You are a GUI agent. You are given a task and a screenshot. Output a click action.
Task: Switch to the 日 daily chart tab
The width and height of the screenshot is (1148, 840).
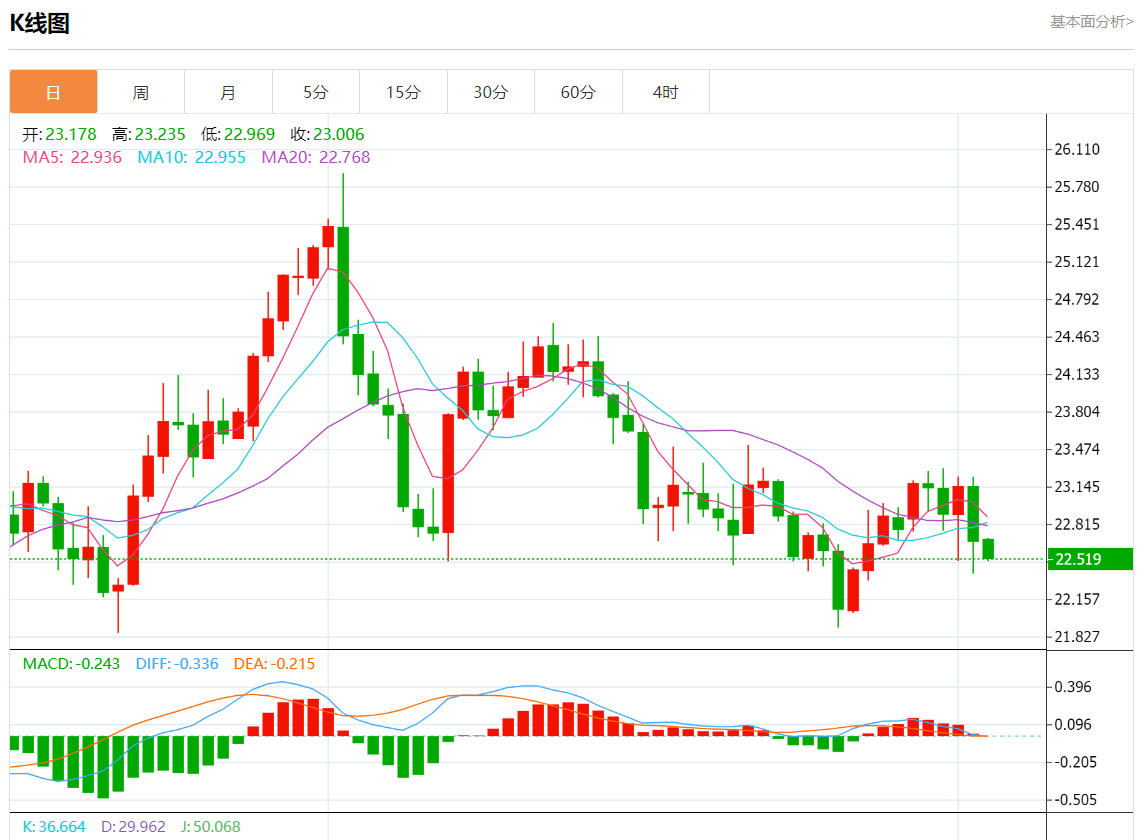[x=53, y=92]
